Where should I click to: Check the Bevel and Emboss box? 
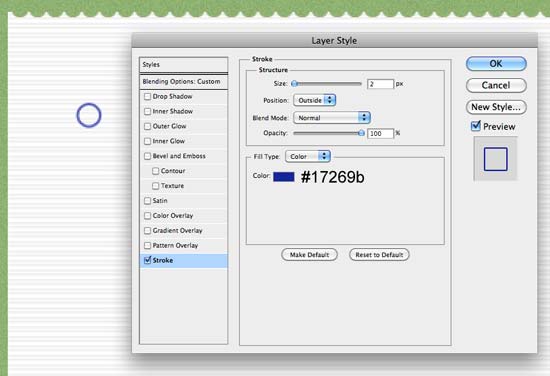coord(147,156)
